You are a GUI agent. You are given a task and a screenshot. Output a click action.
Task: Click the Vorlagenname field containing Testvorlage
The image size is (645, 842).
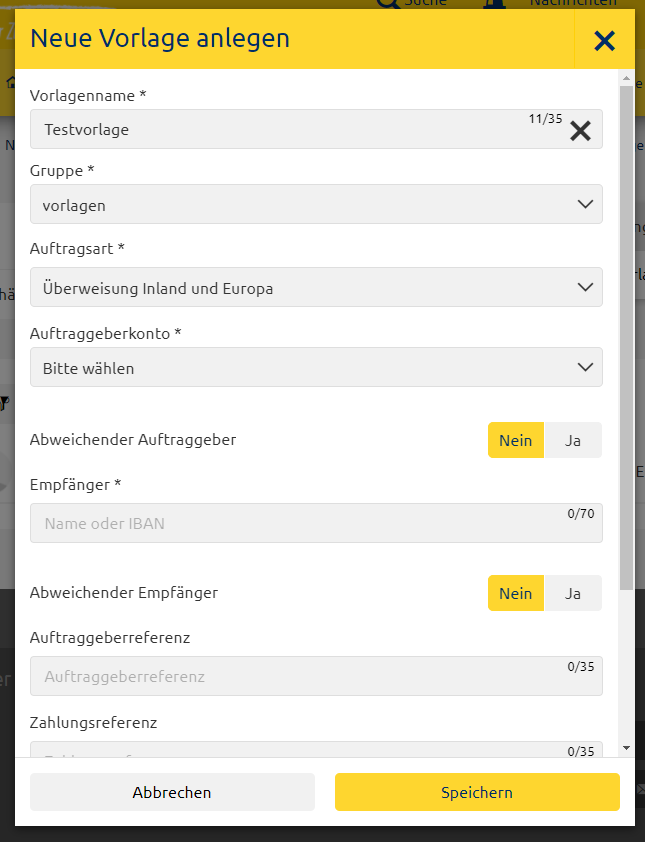coord(316,129)
